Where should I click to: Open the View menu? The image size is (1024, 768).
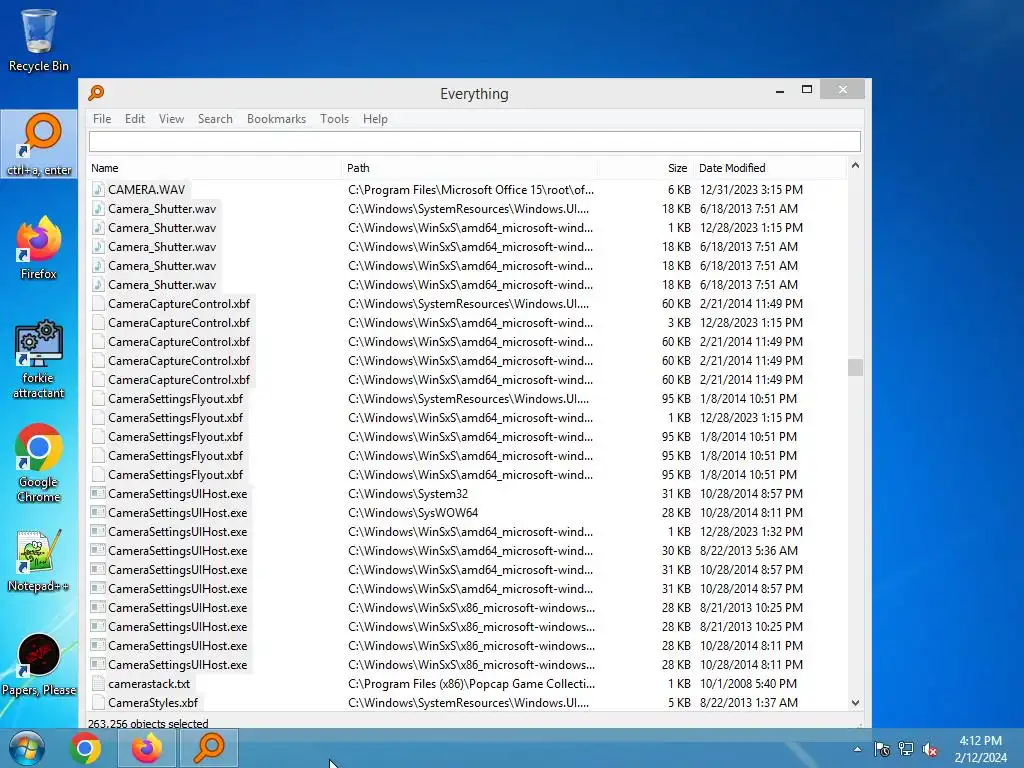point(171,119)
